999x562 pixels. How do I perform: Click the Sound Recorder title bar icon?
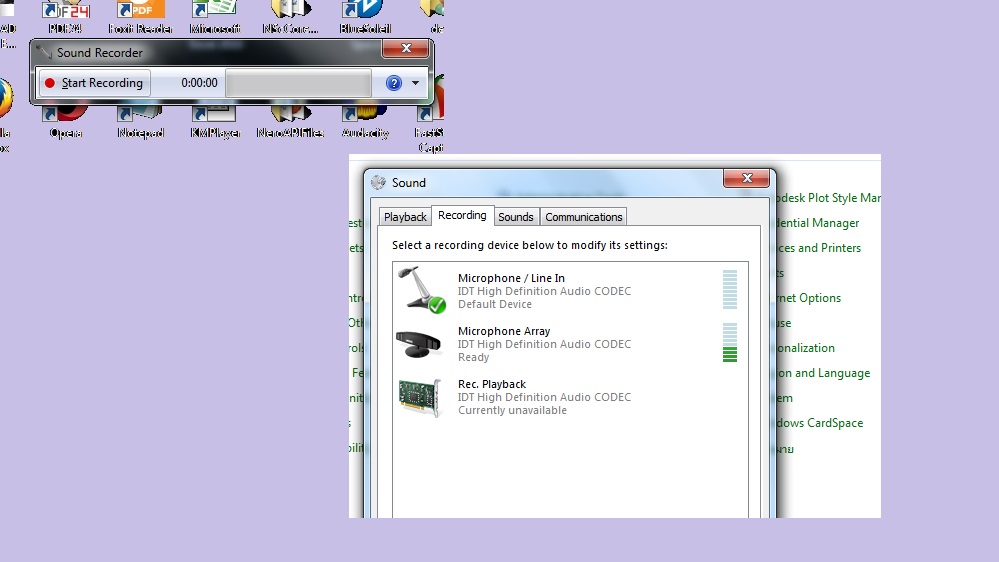(44, 52)
